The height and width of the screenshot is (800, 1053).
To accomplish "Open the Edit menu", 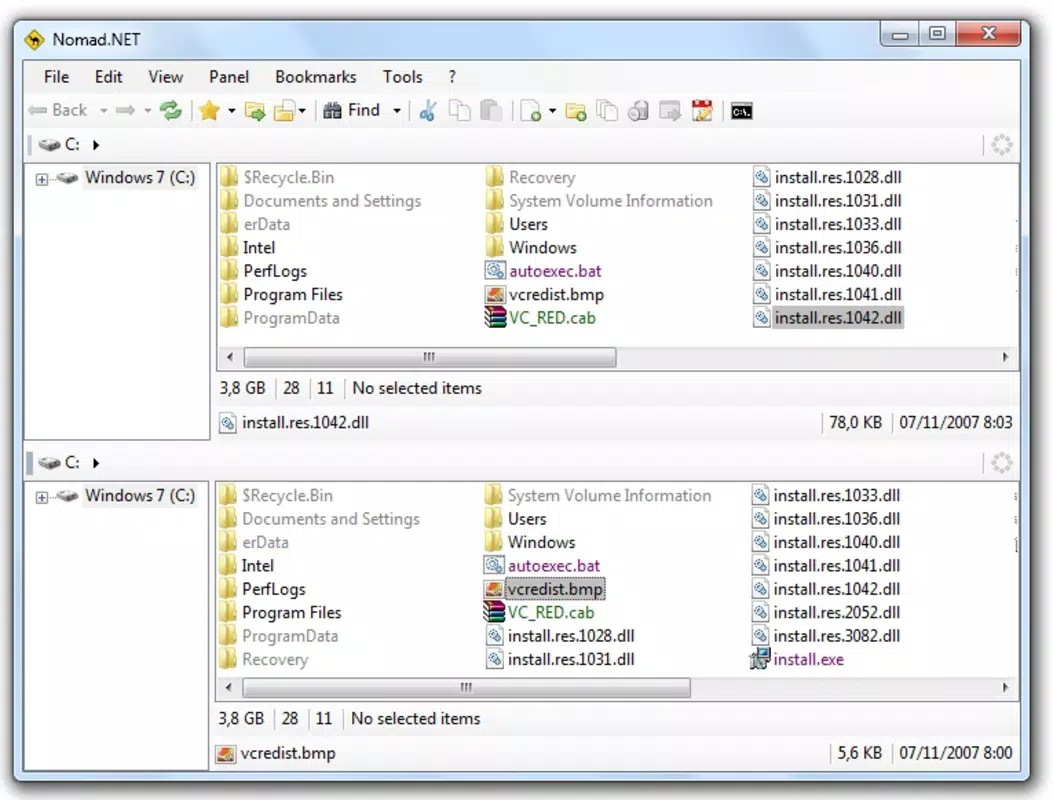I will point(108,77).
